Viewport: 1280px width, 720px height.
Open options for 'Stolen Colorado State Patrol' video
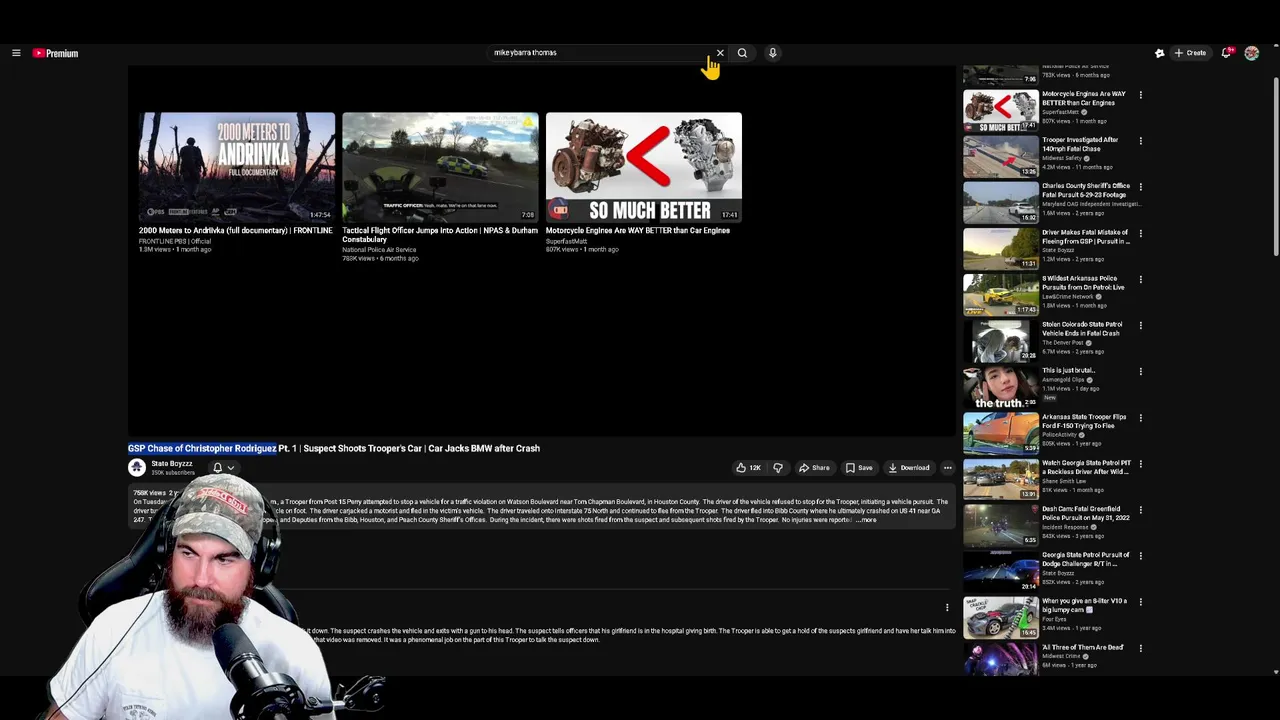click(1140, 325)
